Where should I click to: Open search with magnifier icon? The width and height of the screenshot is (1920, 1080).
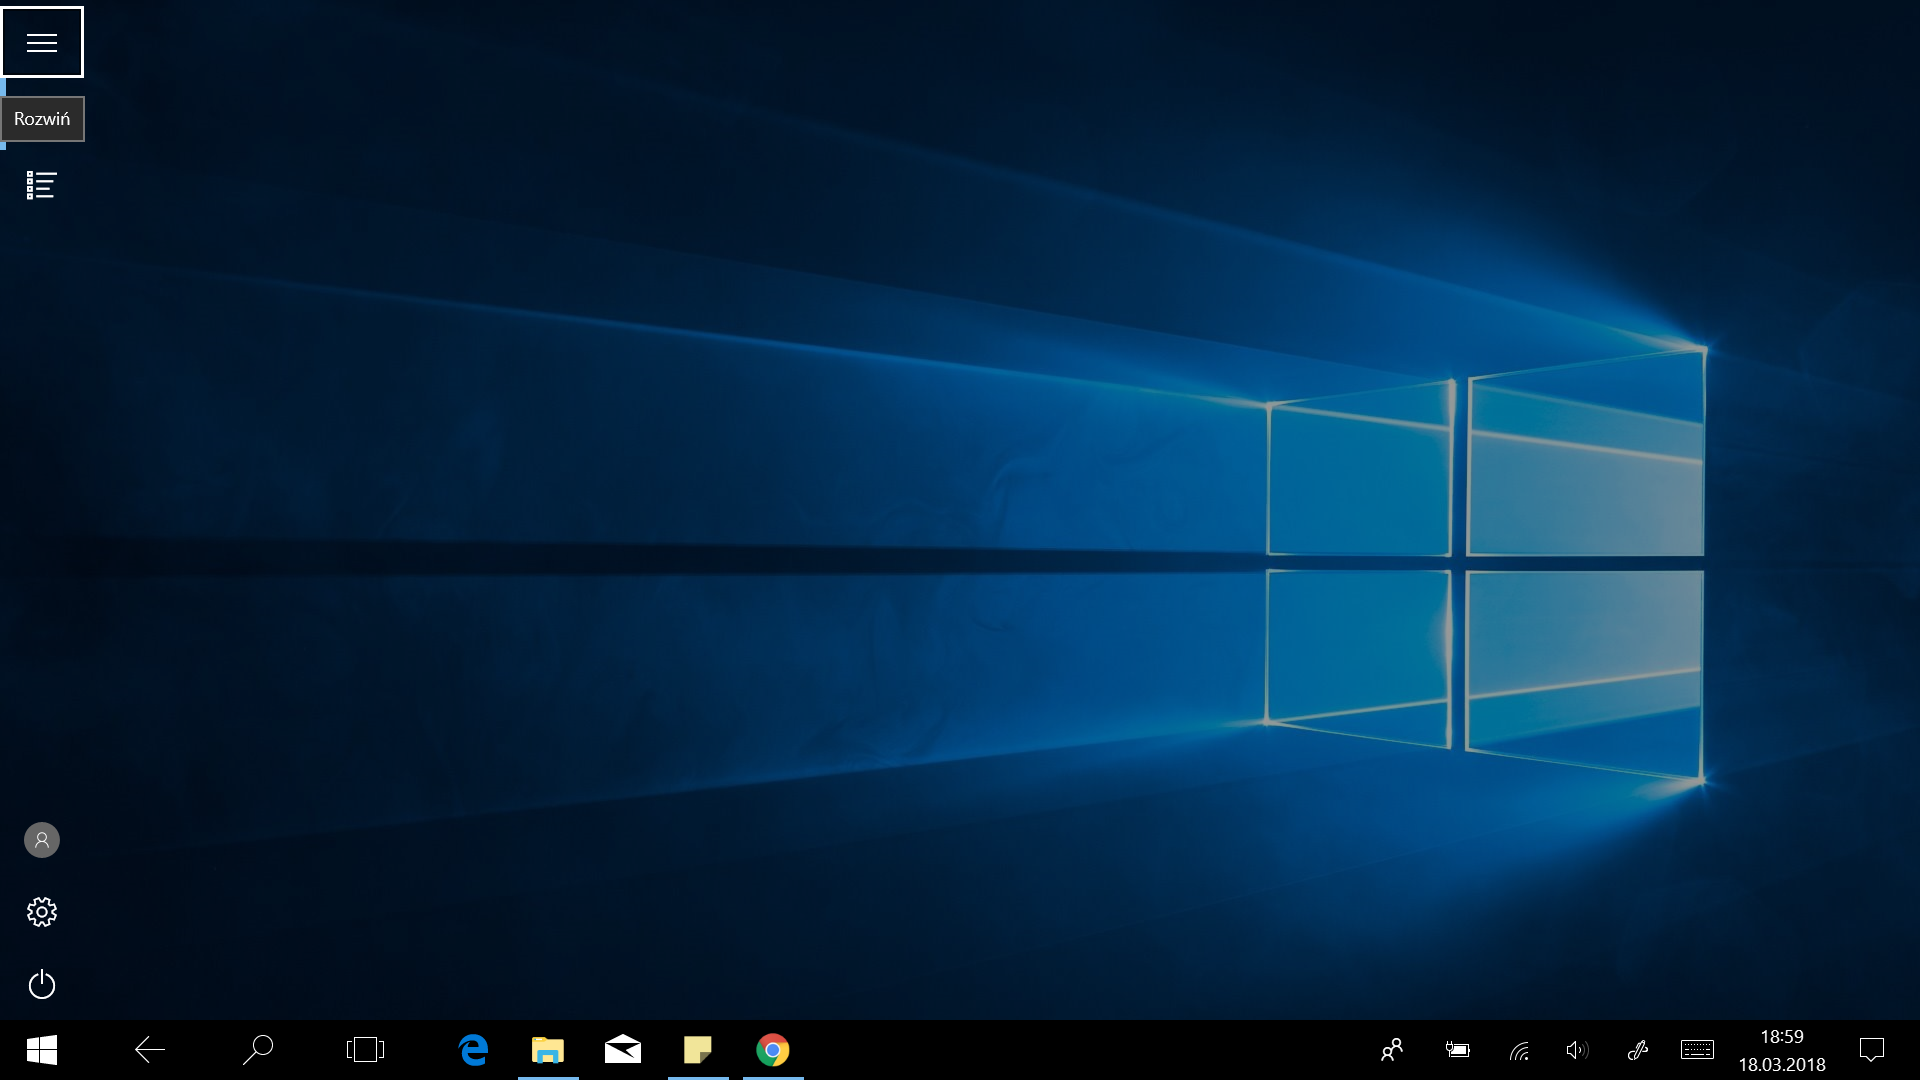tap(258, 1050)
